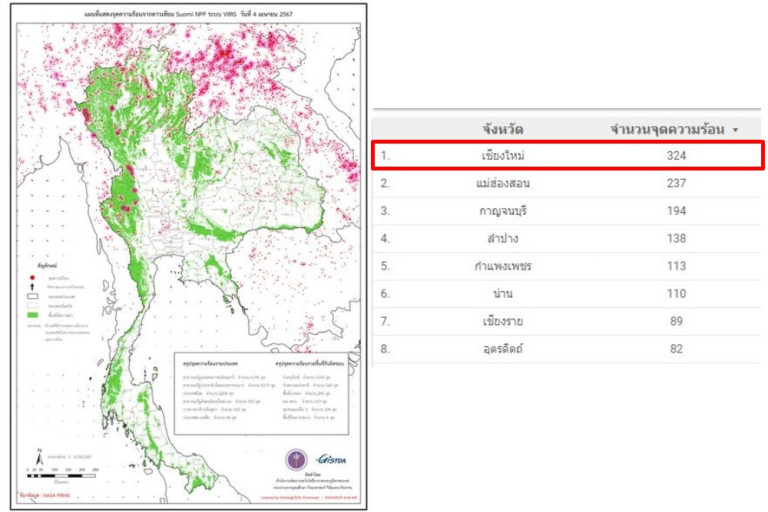Click the จังหวัด column header

point(502,129)
